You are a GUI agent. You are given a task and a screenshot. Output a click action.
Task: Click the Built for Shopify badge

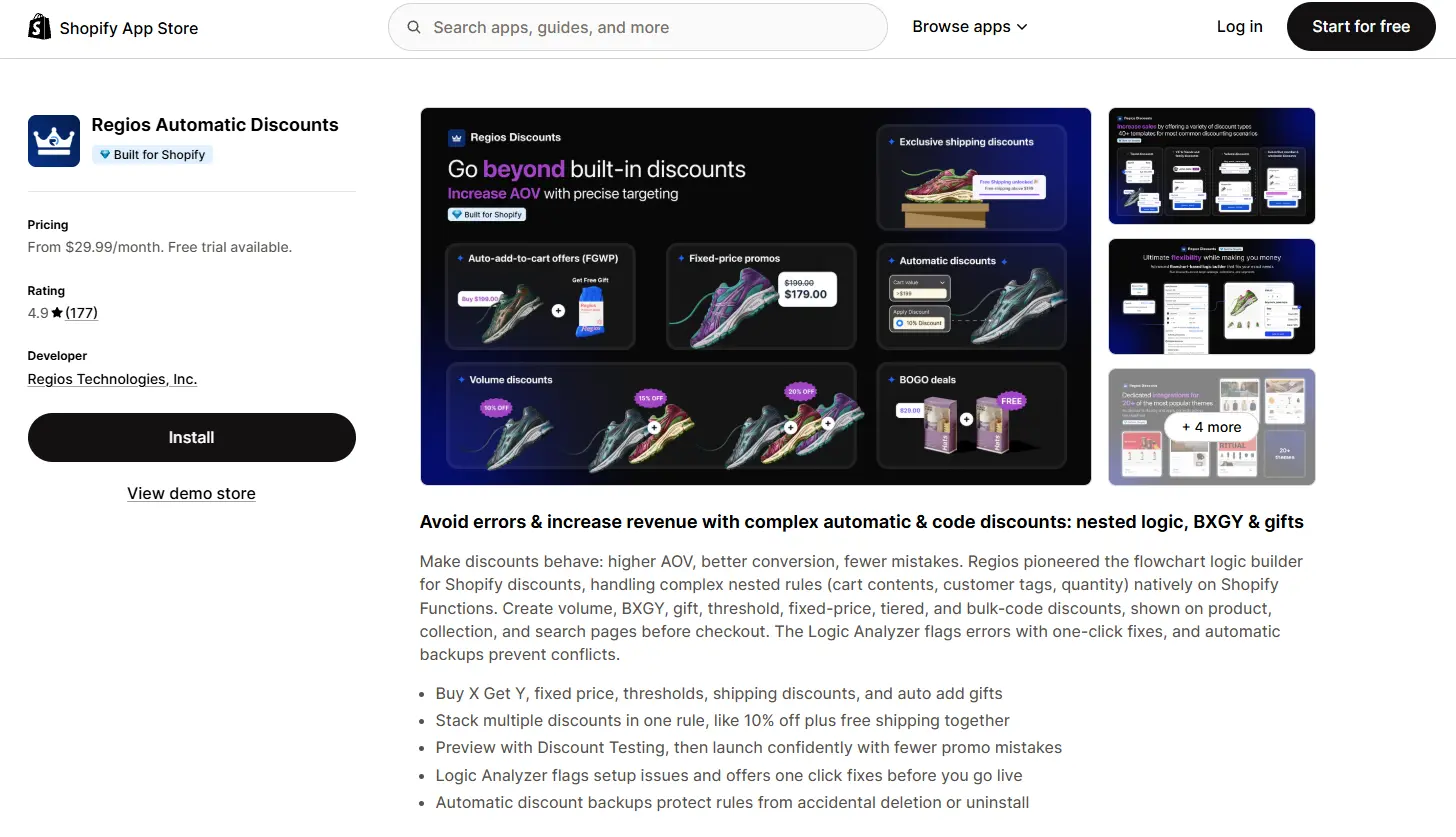pyautogui.click(x=152, y=155)
